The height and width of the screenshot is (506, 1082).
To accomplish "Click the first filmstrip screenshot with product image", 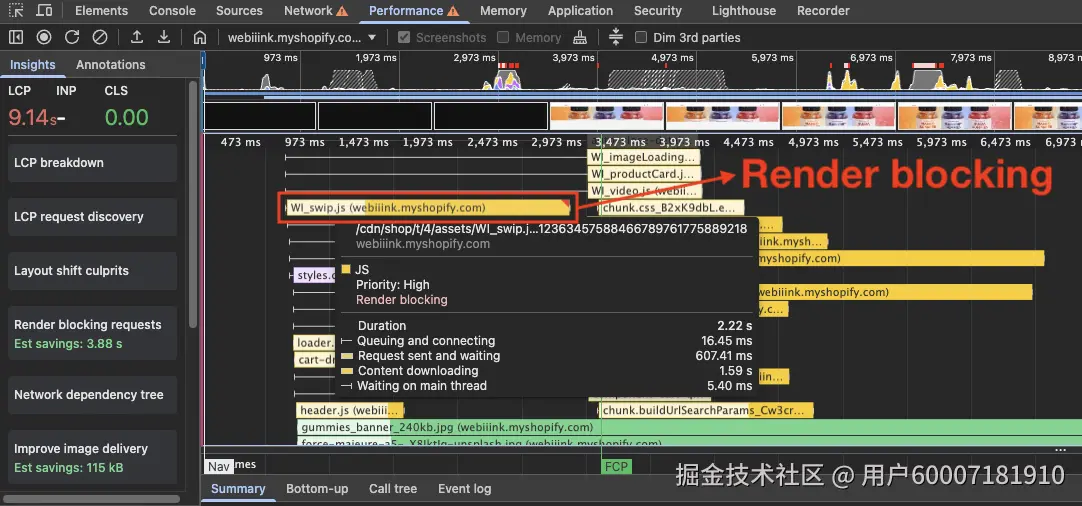I will click(x=607, y=116).
